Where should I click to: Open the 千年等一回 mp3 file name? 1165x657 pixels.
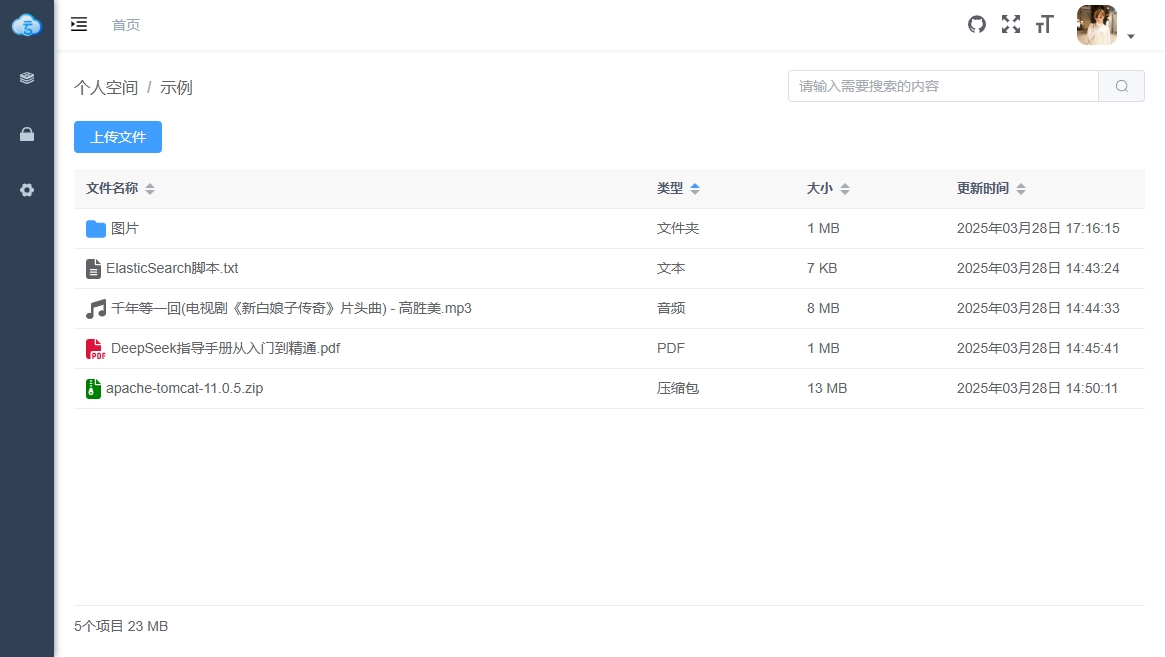point(291,308)
